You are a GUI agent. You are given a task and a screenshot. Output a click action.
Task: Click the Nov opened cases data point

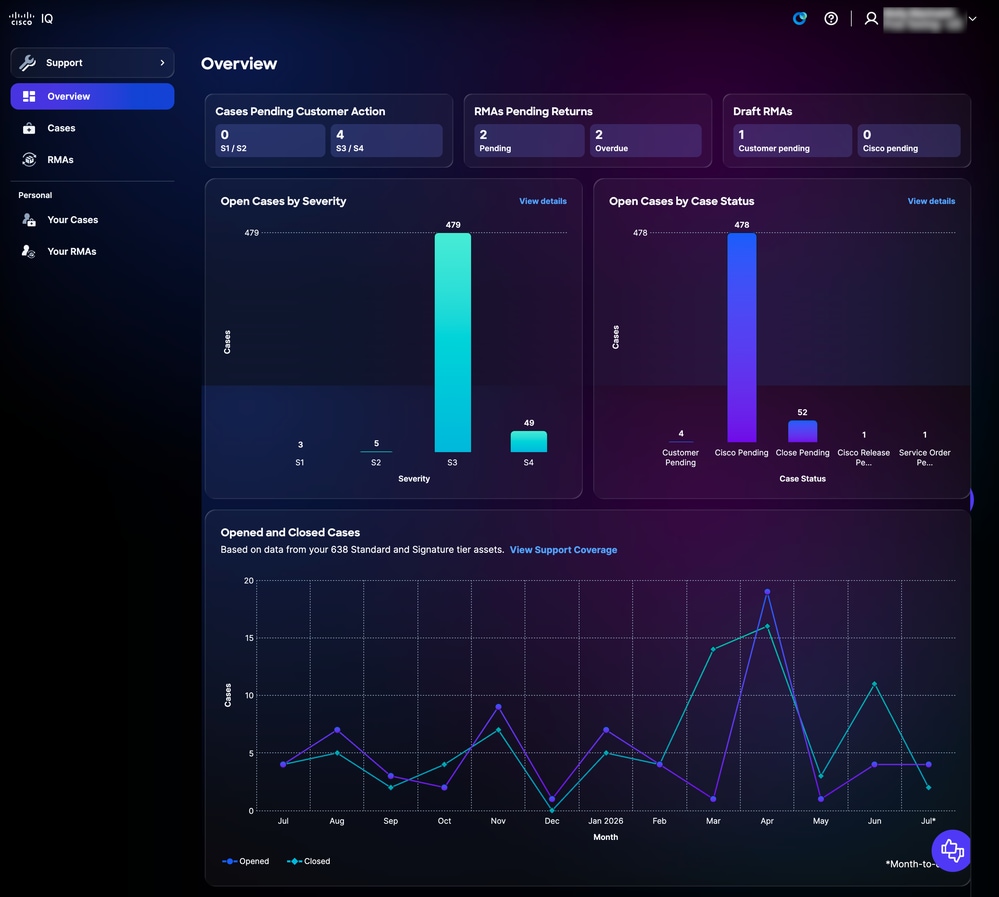pyautogui.click(x=498, y=707)
